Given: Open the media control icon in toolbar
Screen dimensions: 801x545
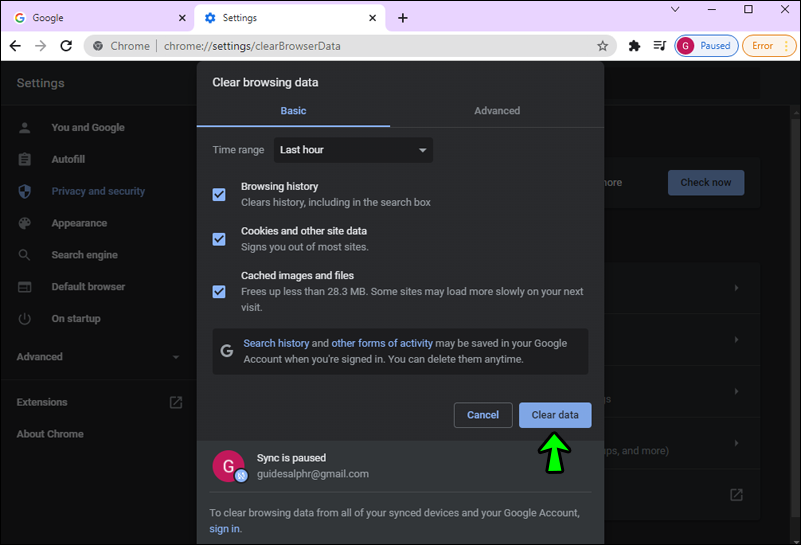Looking at the screenshot, I should 659,46.
